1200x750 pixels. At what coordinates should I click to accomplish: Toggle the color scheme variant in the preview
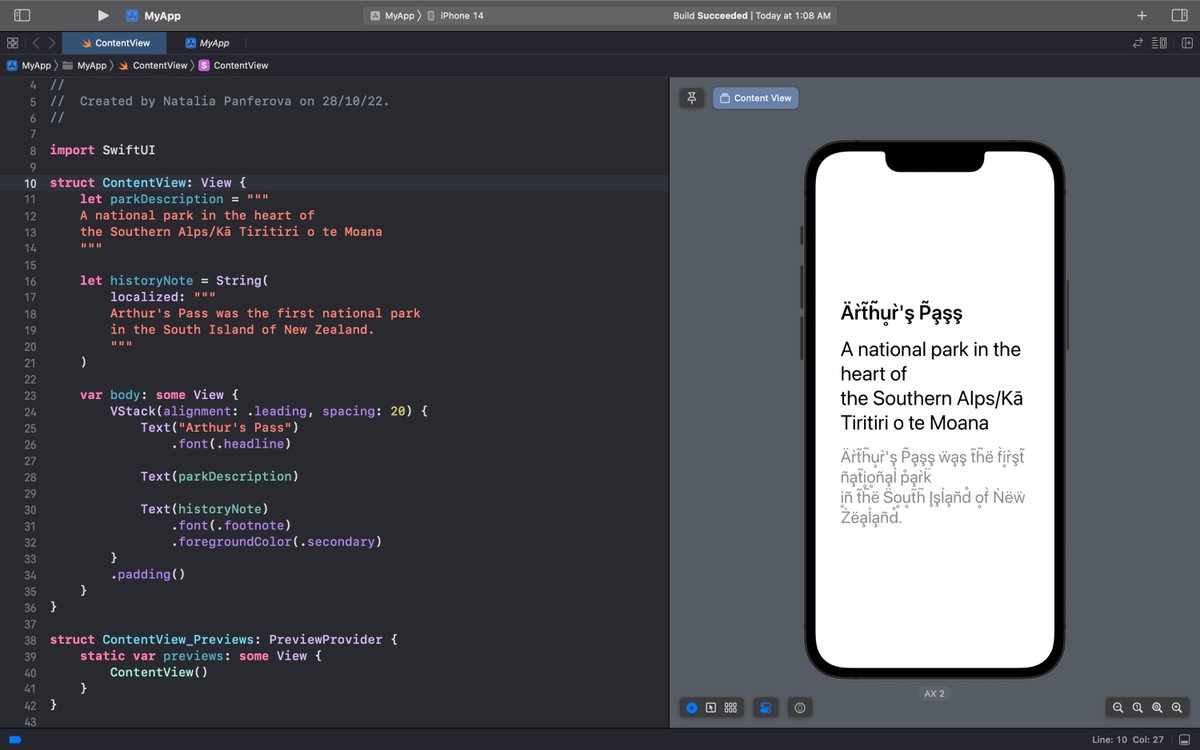tap(765, 707)
